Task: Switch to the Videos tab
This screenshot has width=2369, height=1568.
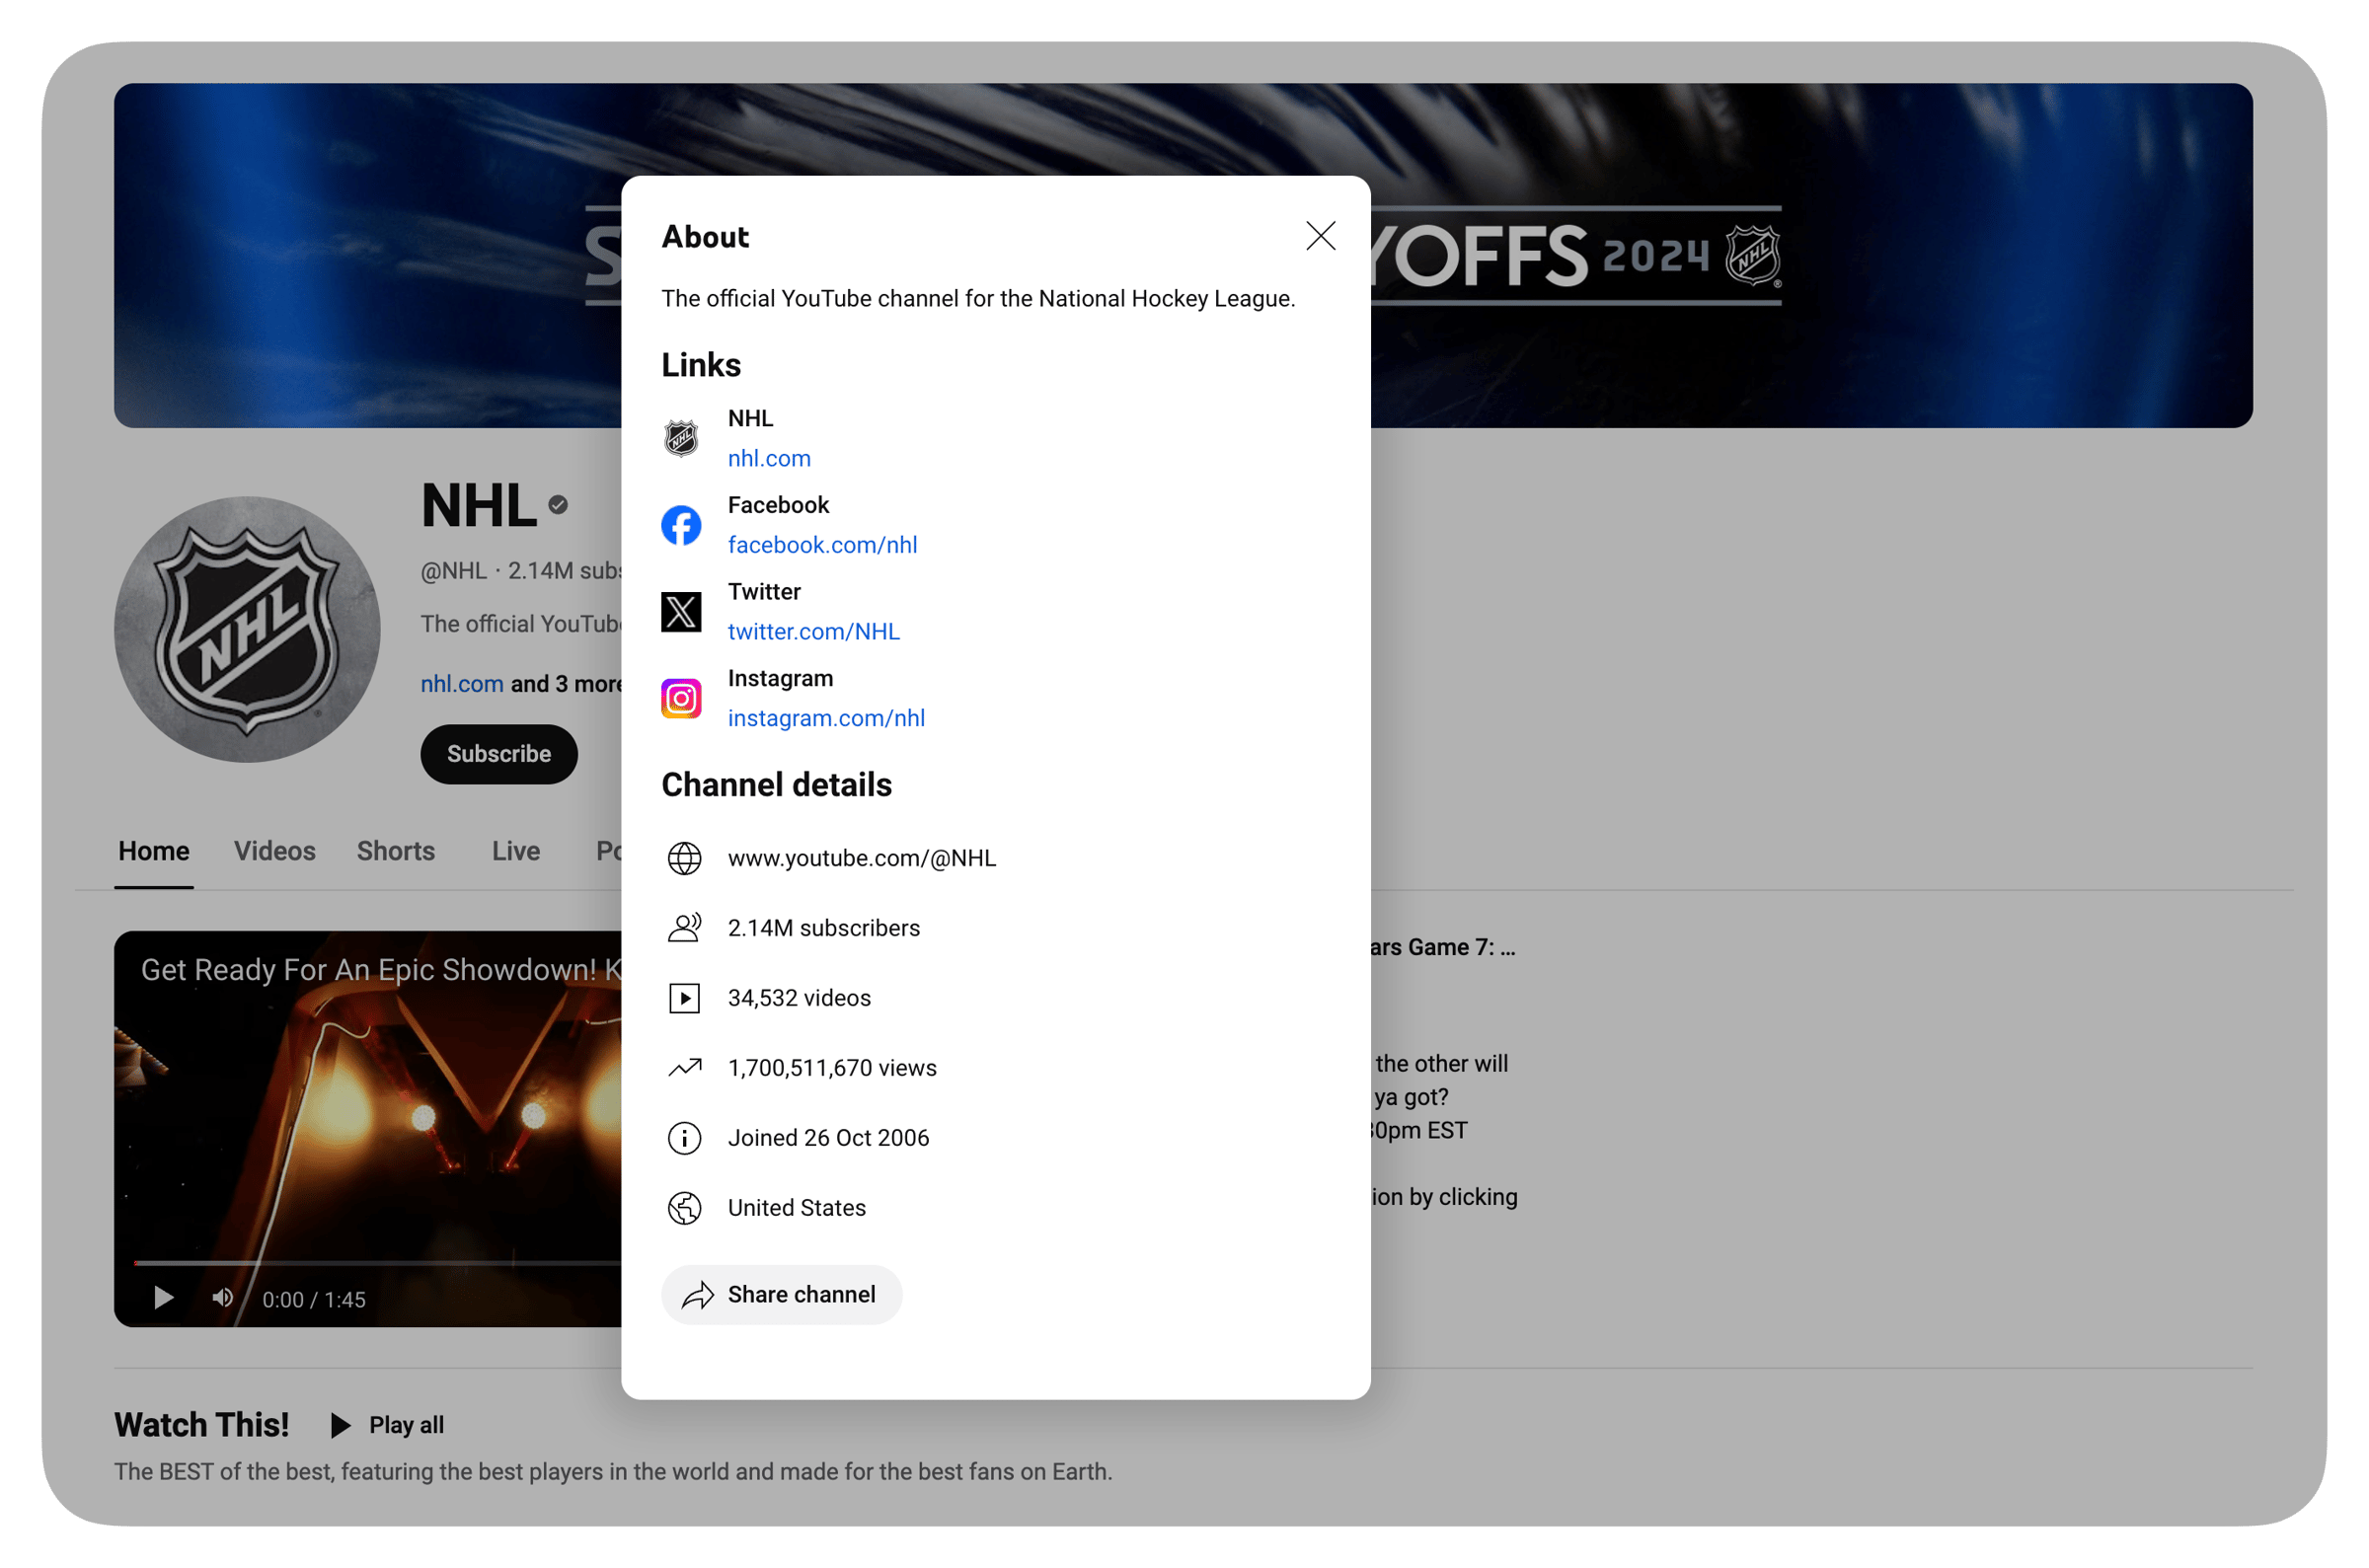Action: pyautogui.click(x=275, y=851)
